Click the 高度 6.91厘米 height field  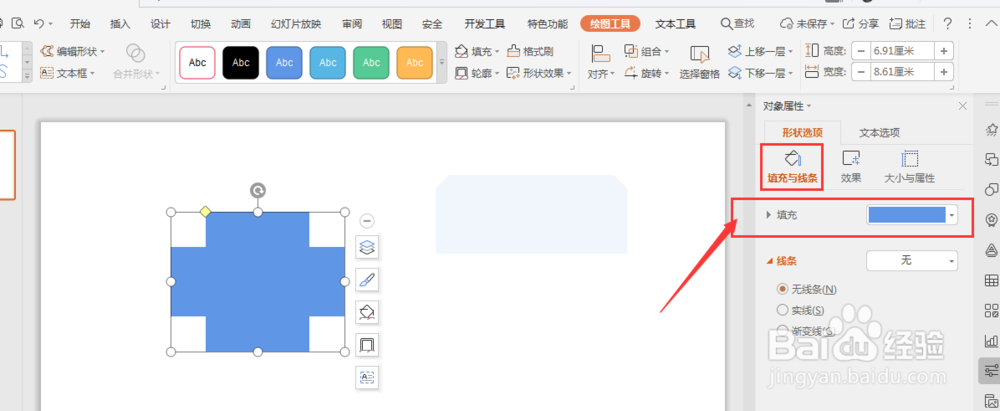[902, 50]
